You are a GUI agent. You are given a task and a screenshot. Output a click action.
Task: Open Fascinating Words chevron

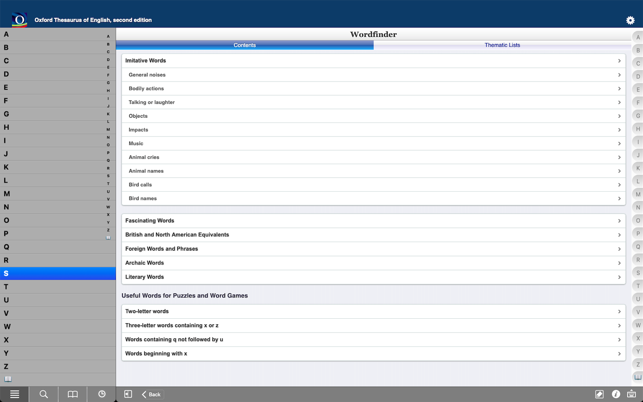[x=619, y=221]
